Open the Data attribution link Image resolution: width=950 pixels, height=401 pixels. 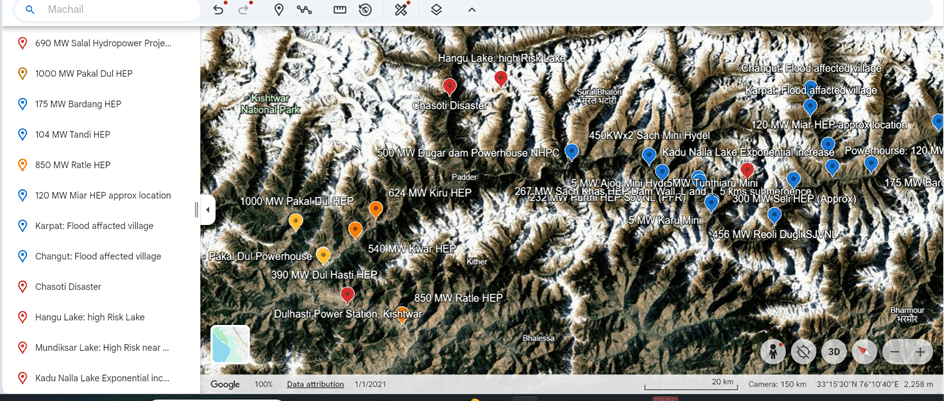coord(315,384)
